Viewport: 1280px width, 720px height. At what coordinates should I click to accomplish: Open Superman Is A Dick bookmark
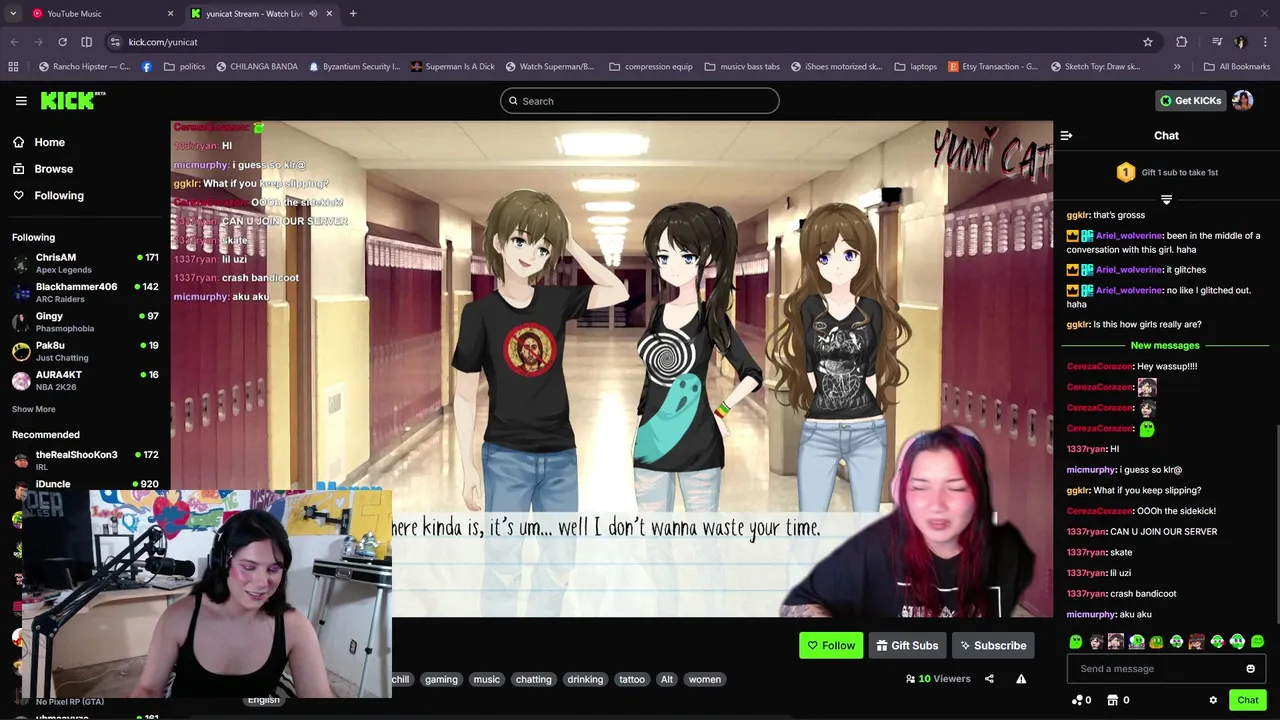[451, 67]
